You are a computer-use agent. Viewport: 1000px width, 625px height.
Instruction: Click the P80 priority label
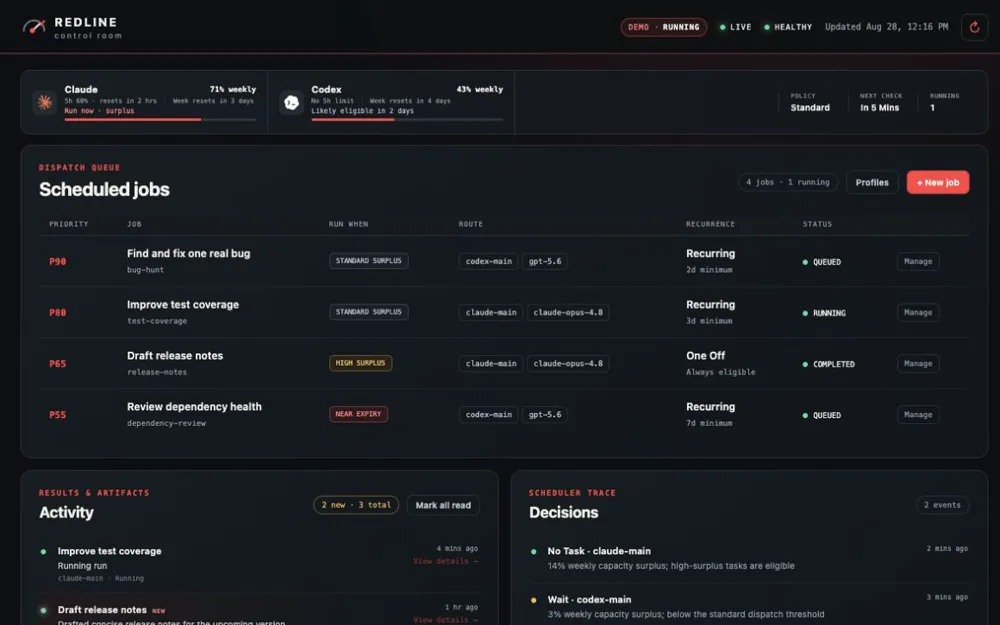[57, 312]
